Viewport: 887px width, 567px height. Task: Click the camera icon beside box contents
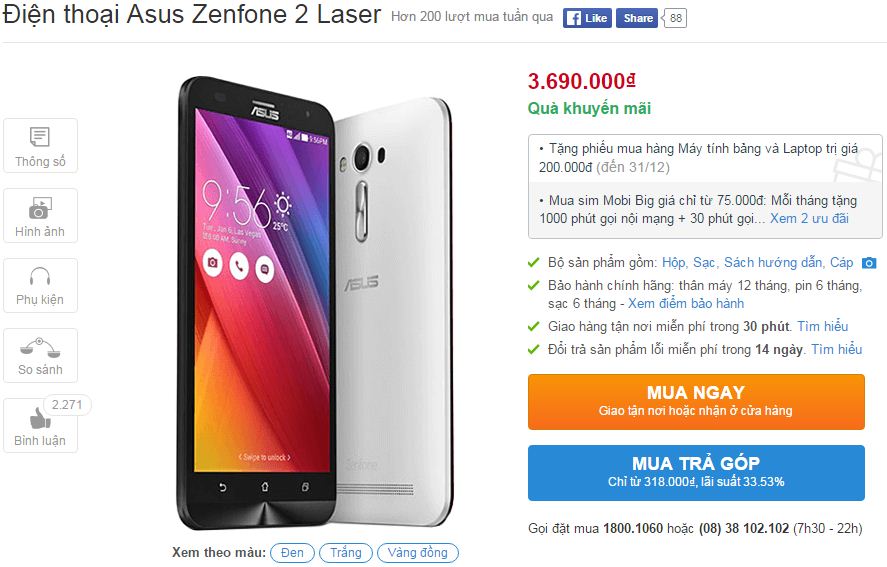click(869, 263)
